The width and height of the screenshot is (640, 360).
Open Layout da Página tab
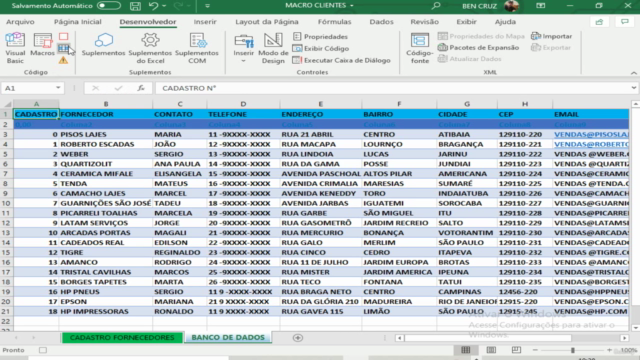coord(267,22)
